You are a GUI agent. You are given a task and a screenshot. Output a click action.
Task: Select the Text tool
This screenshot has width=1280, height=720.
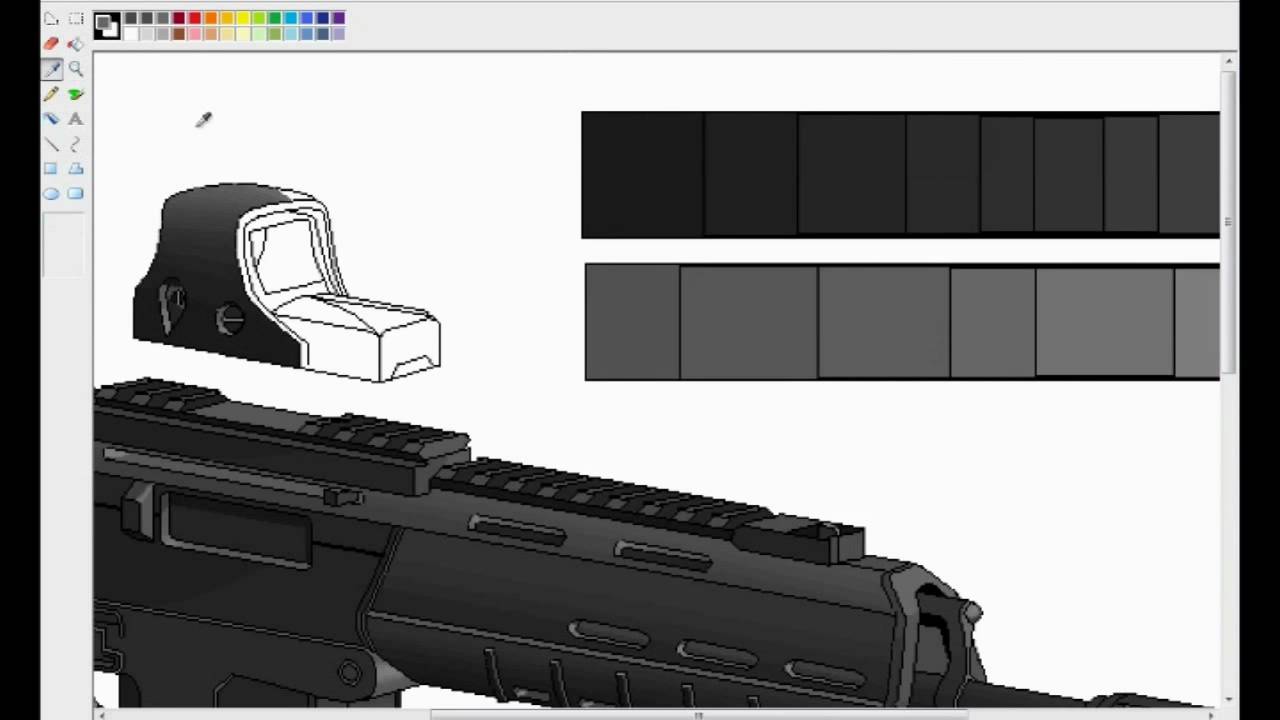click(x=76, y=119)
